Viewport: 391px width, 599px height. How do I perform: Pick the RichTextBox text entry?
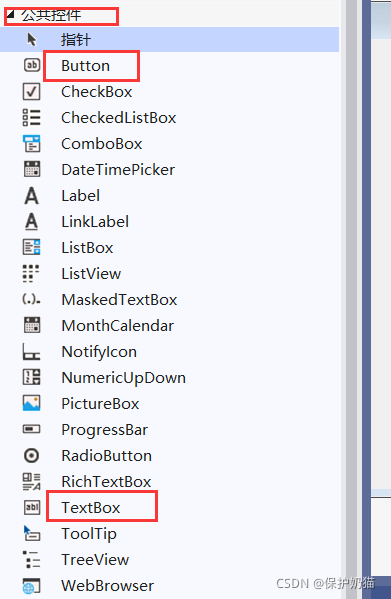(107, 482)
